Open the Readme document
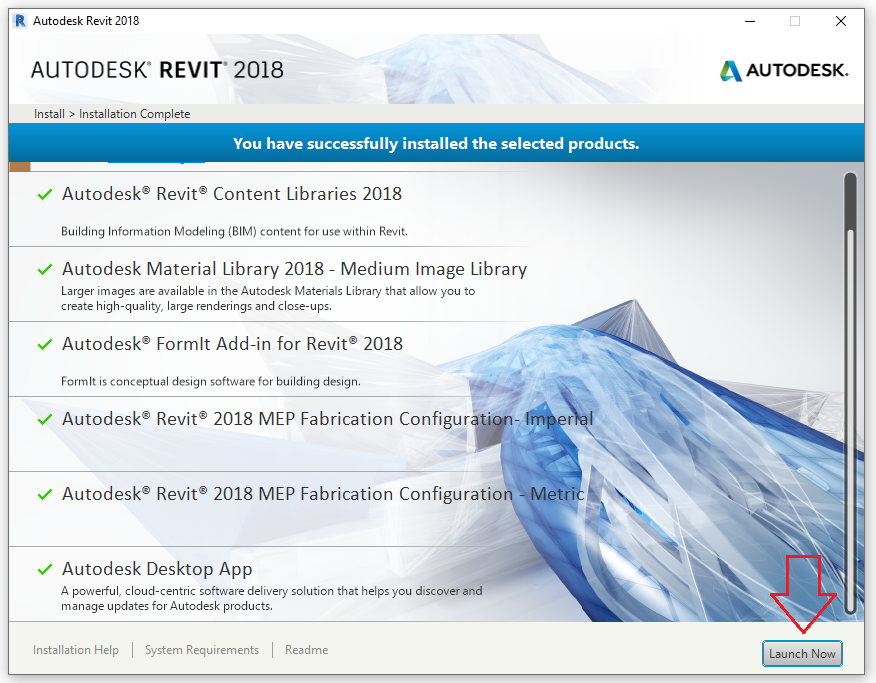This screenshot has width=876, height=683. click(306, 649)
